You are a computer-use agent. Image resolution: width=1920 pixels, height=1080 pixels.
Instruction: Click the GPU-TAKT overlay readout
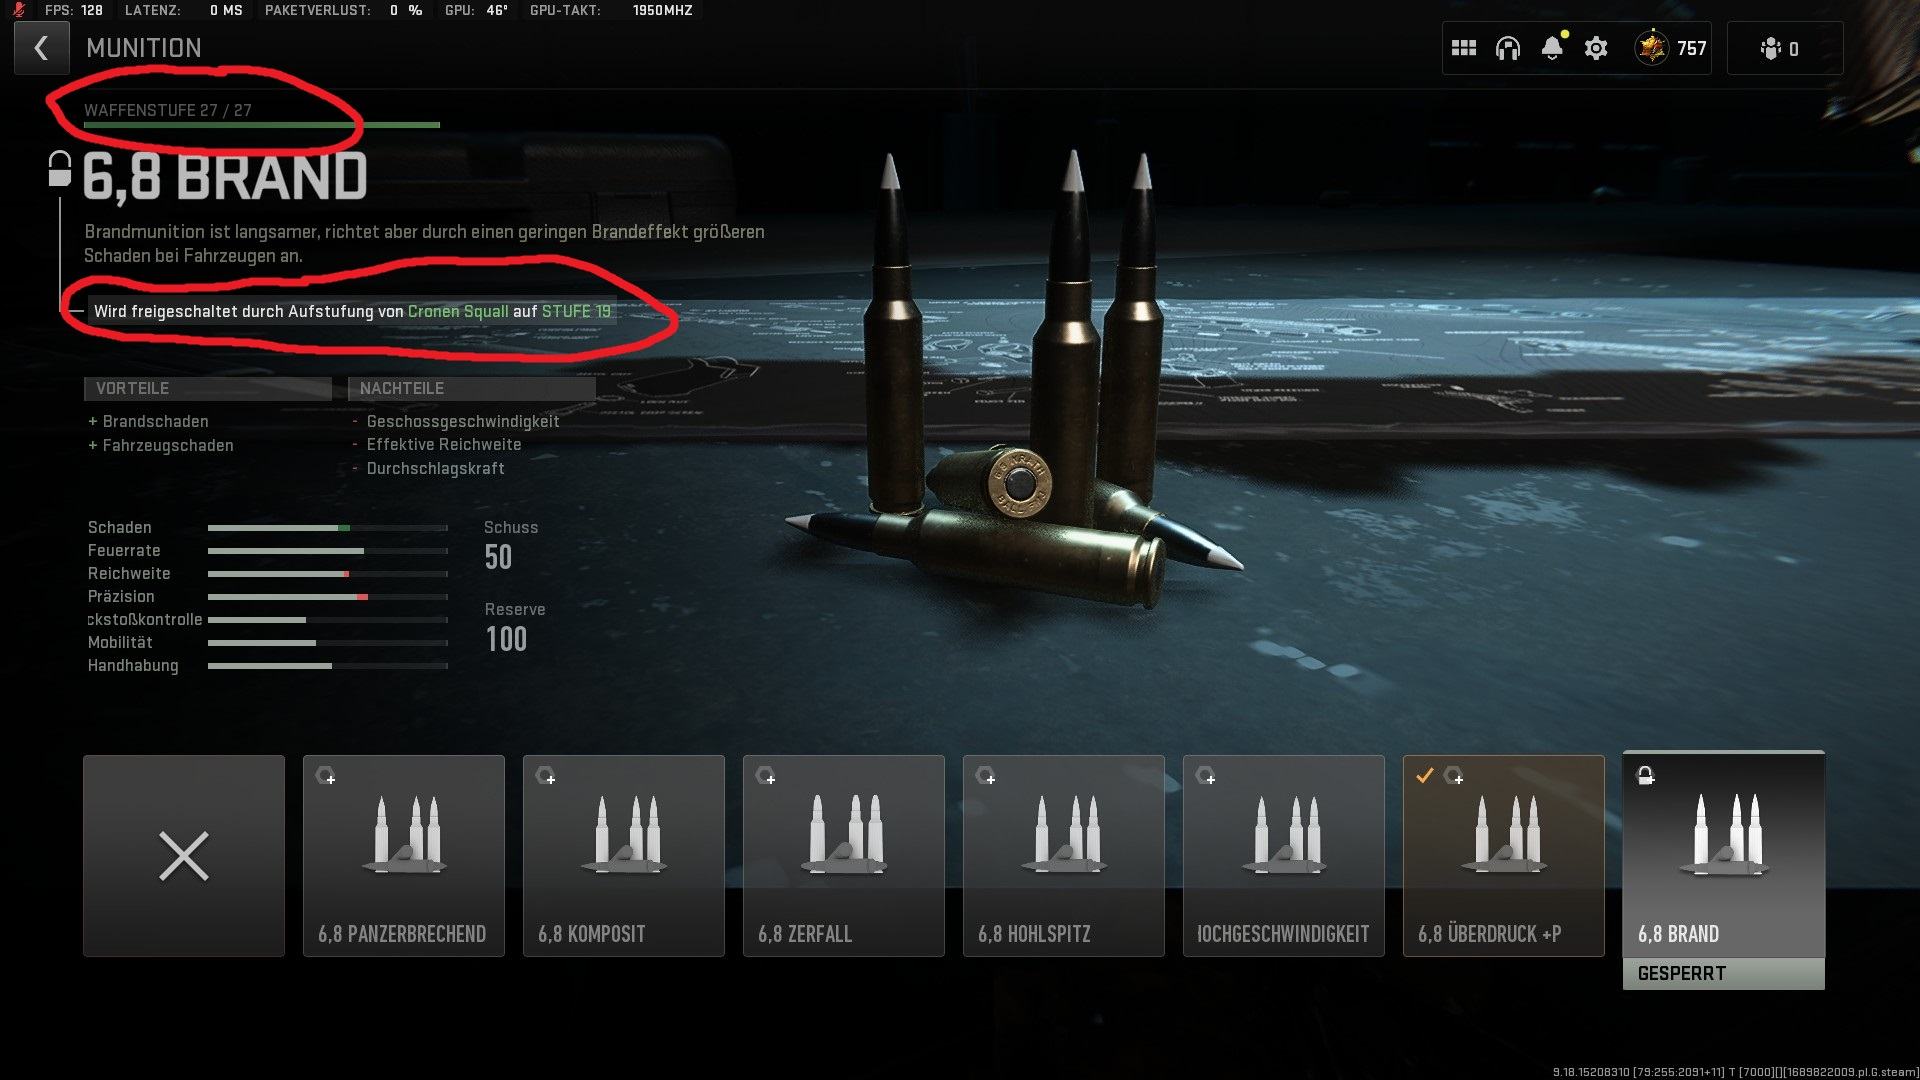[x=611, y=10]
